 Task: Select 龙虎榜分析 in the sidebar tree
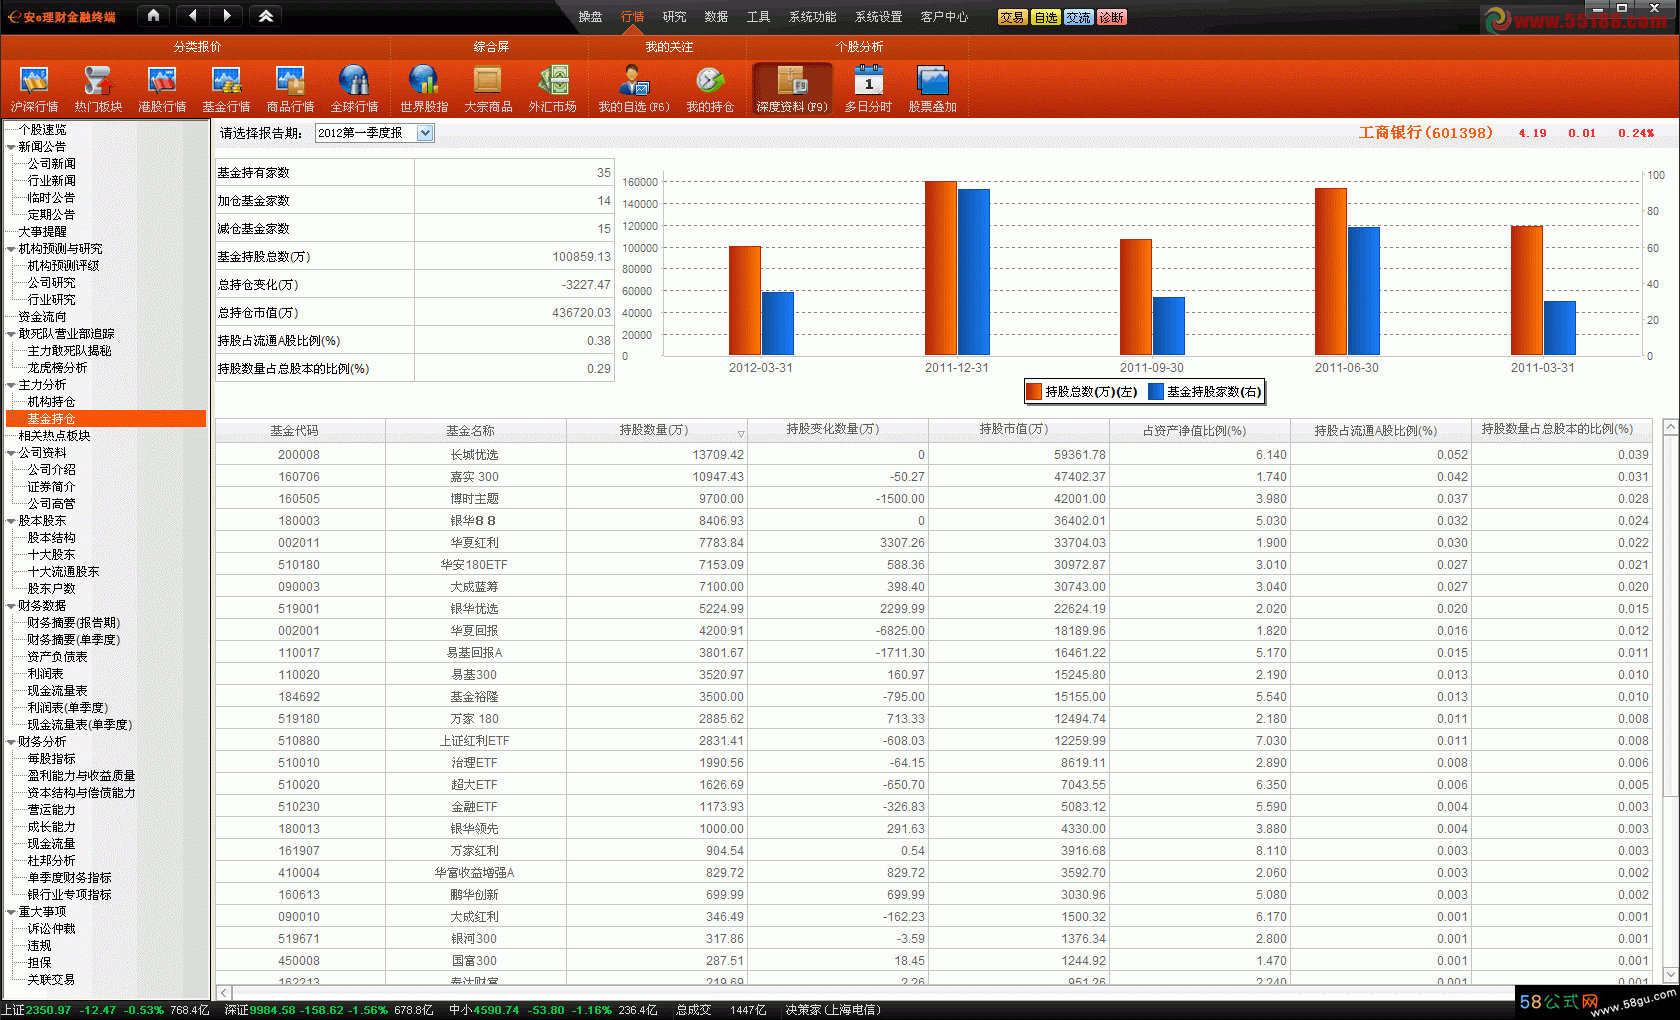57,368
